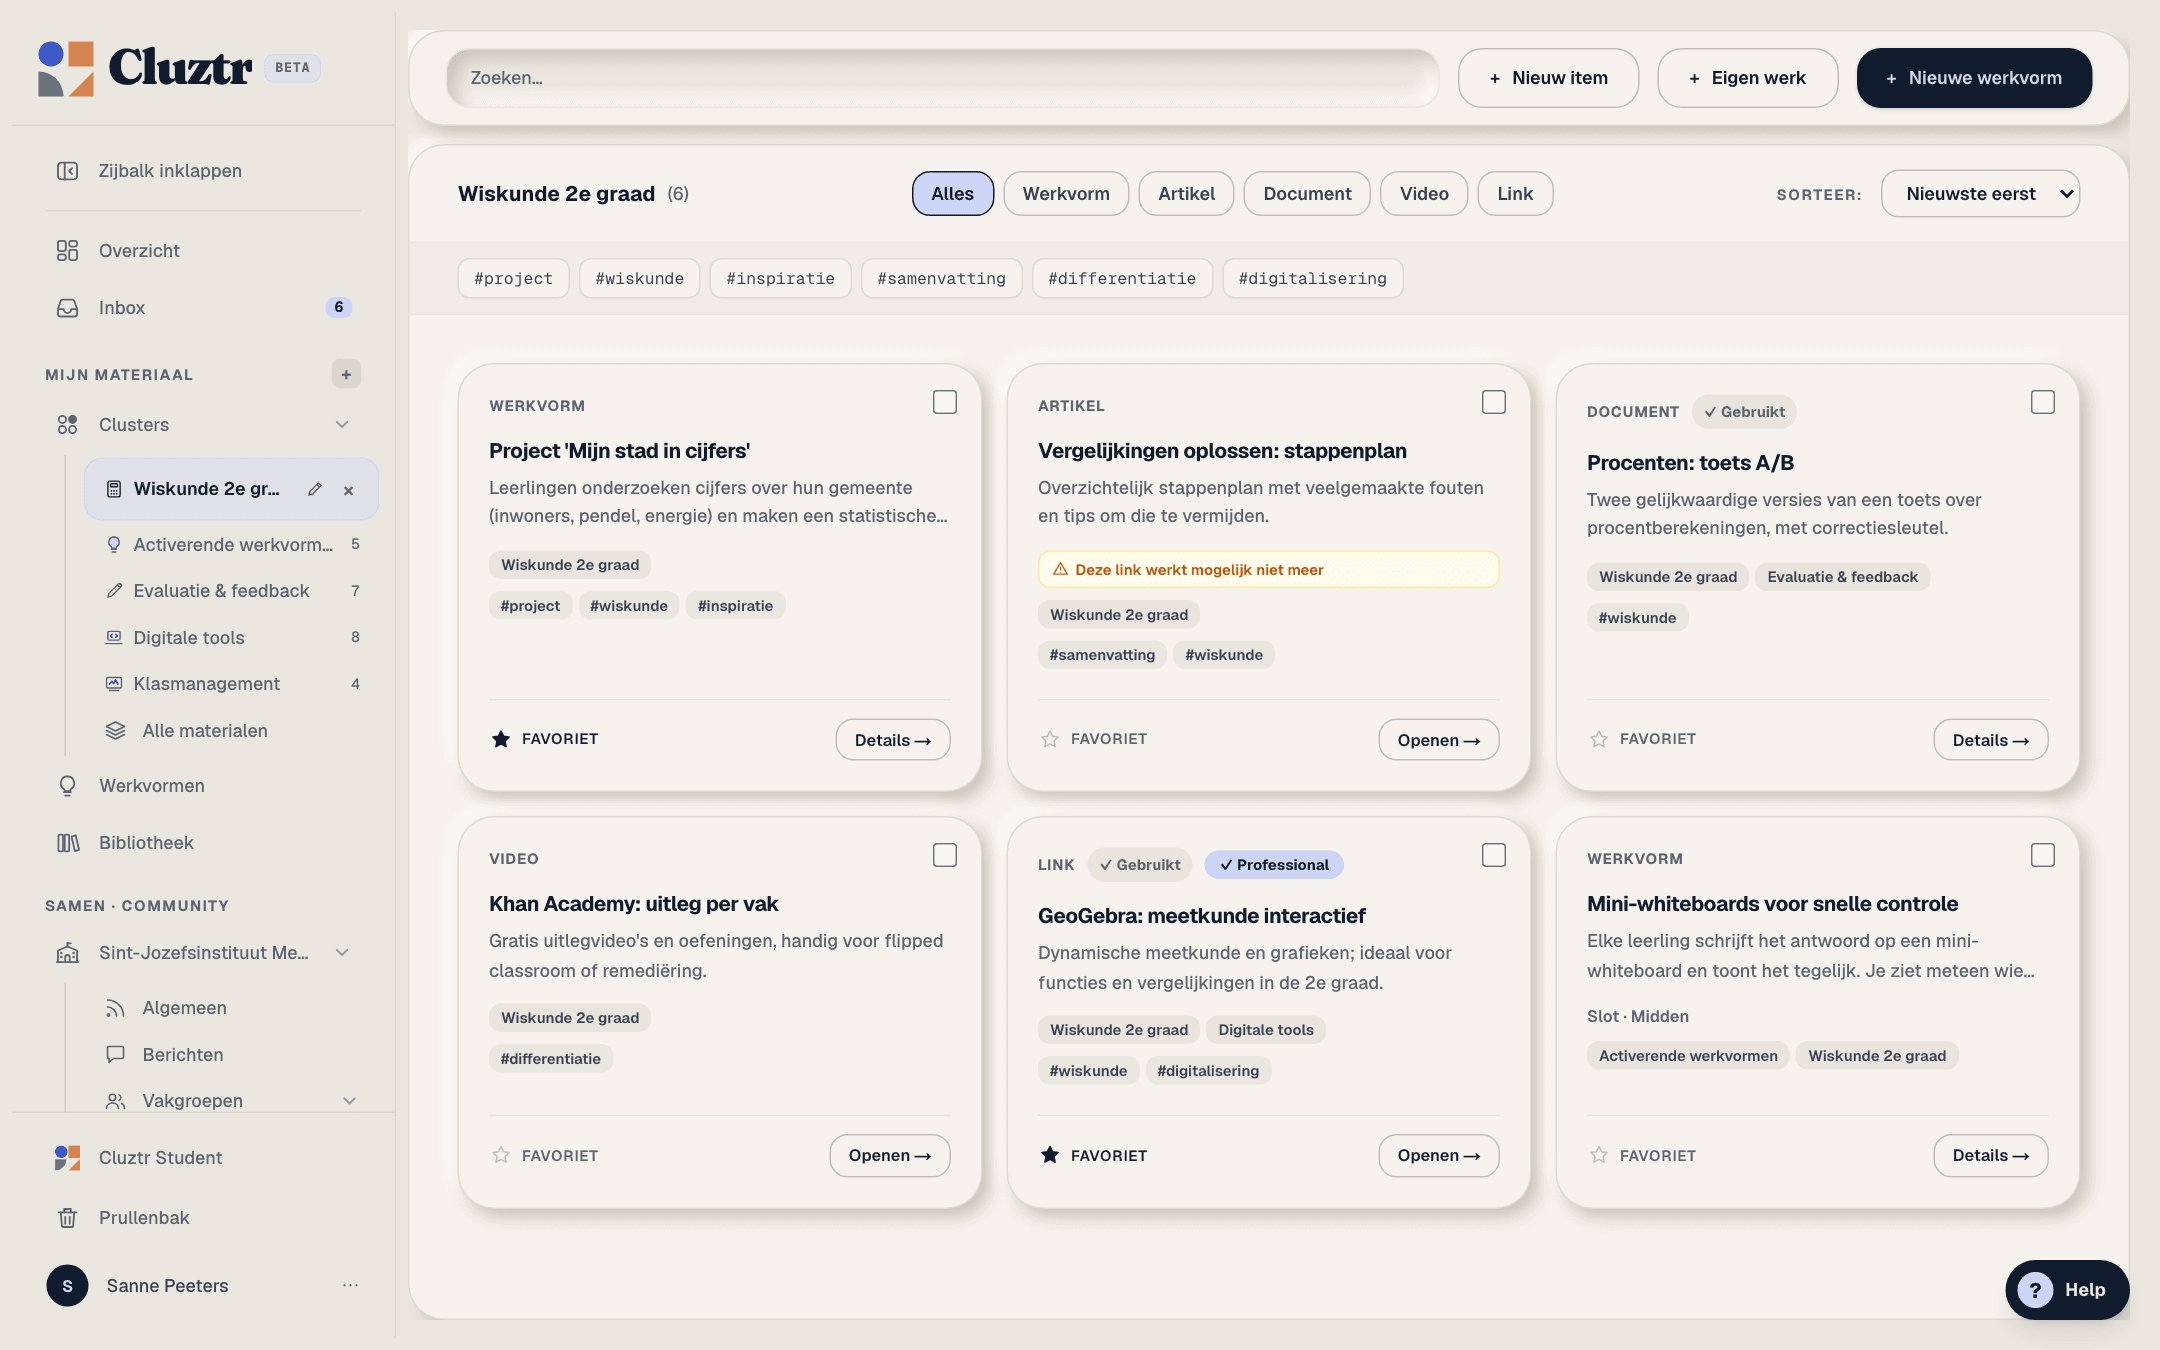Open the Help button

[x=2067, y=1290]
